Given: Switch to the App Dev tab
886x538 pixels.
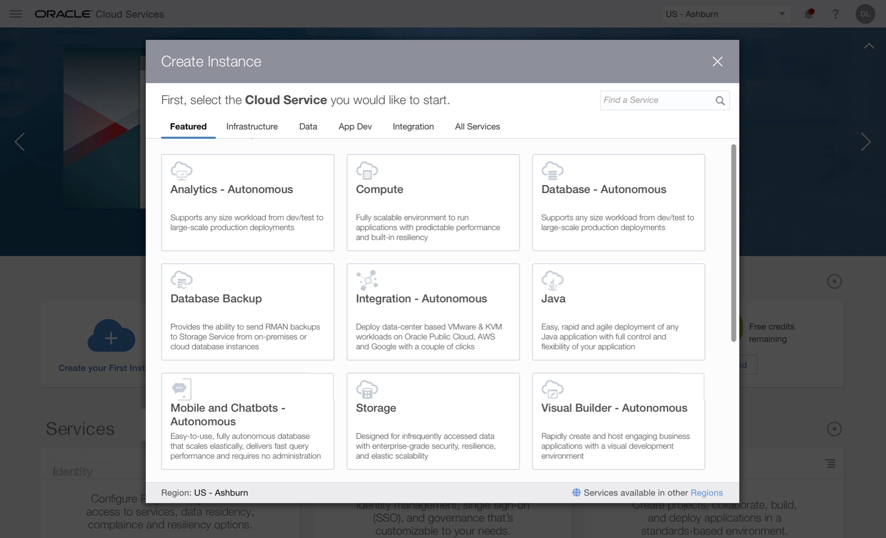Looking at the screenshot, I should pos(355,127).
